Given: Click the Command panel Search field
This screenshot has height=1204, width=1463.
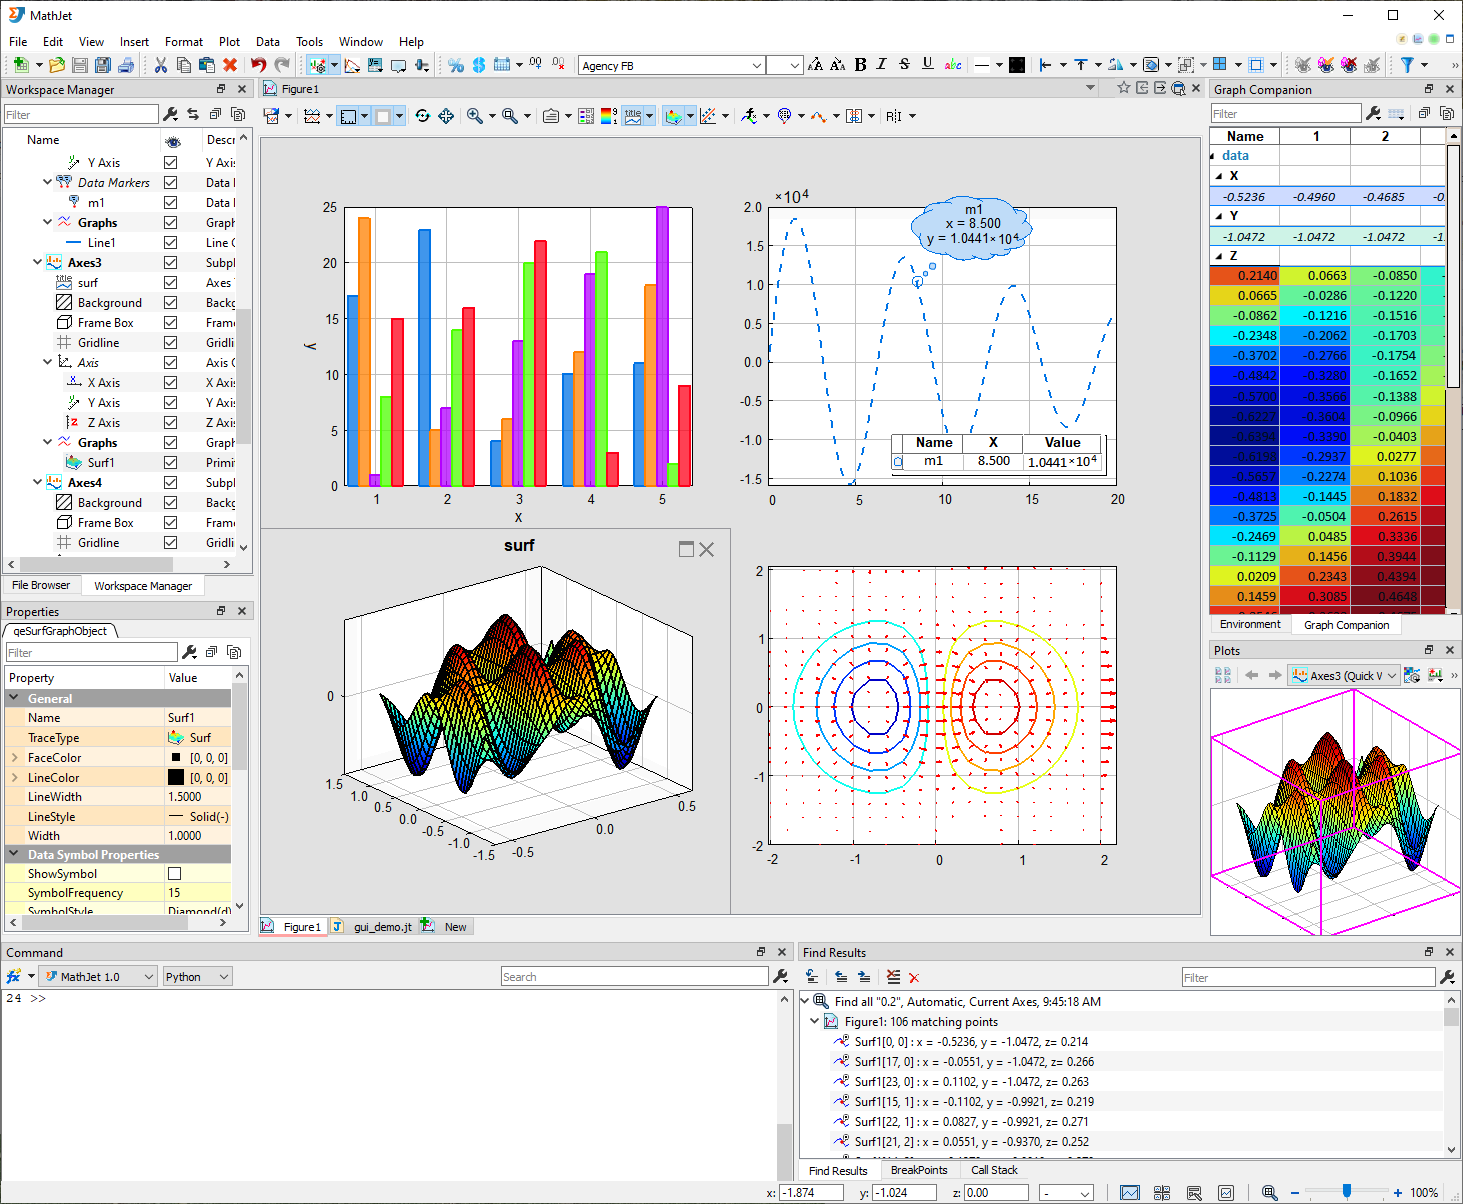Looking at the screenshot, I should pyautogui.click(x=634, y=977).
